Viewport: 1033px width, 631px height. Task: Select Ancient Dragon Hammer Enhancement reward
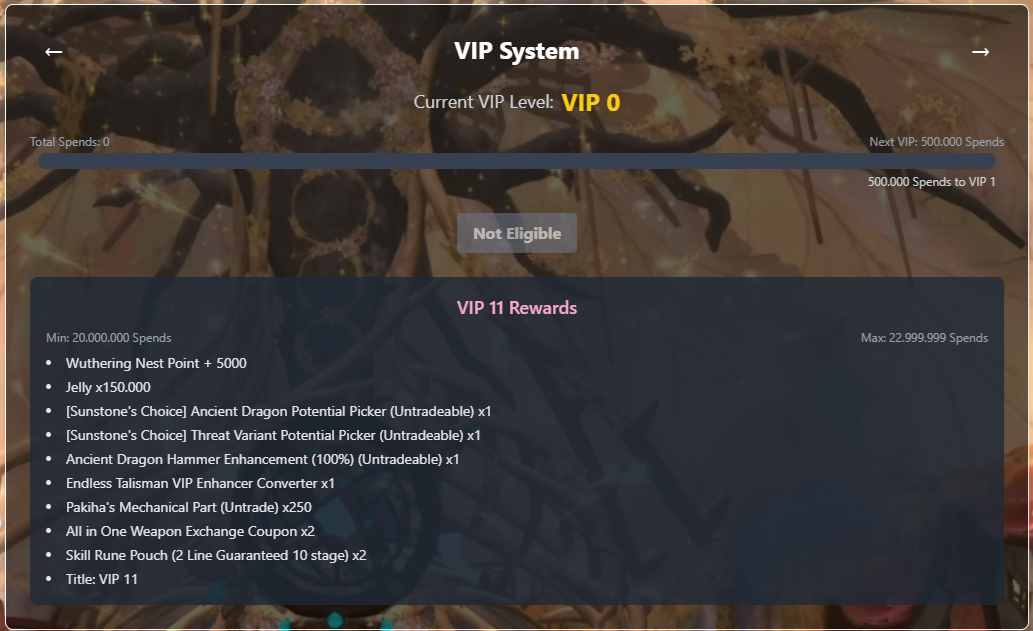click(x=262, y=459)
